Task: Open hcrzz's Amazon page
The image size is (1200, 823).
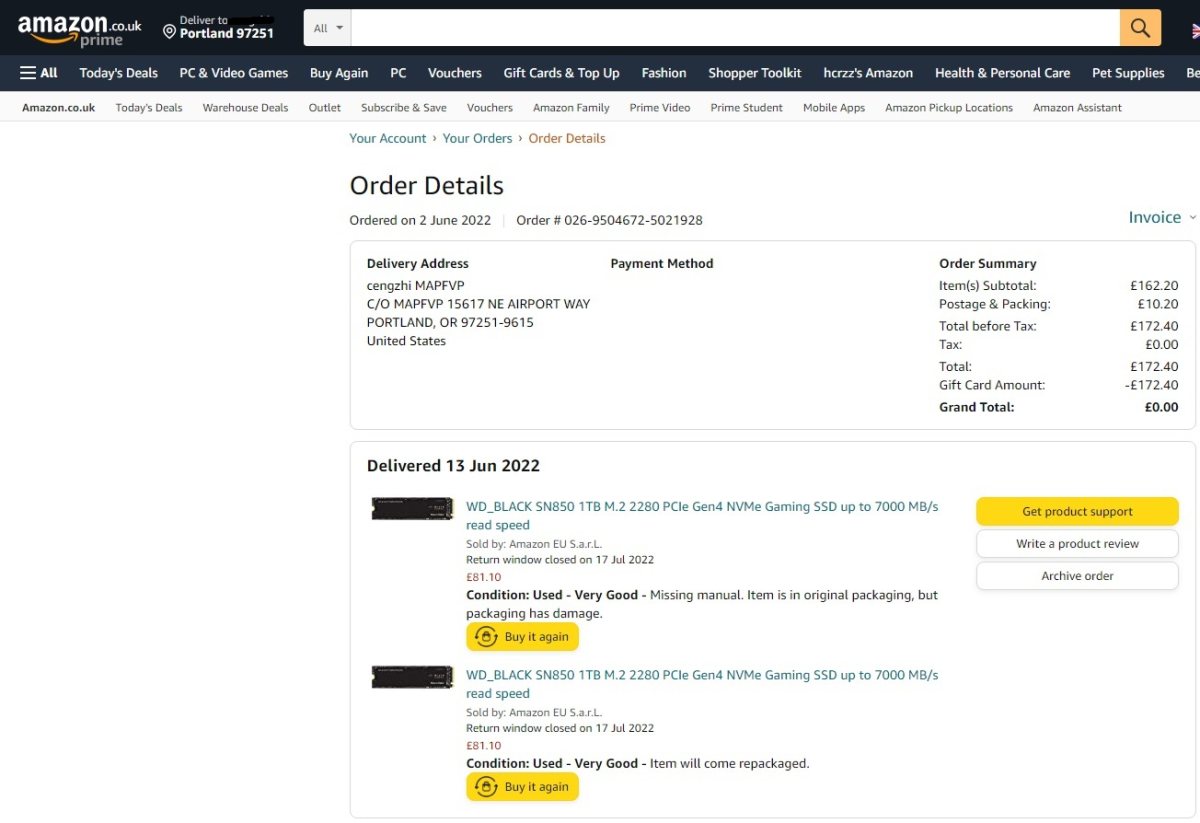Action: tap(868, 73)
